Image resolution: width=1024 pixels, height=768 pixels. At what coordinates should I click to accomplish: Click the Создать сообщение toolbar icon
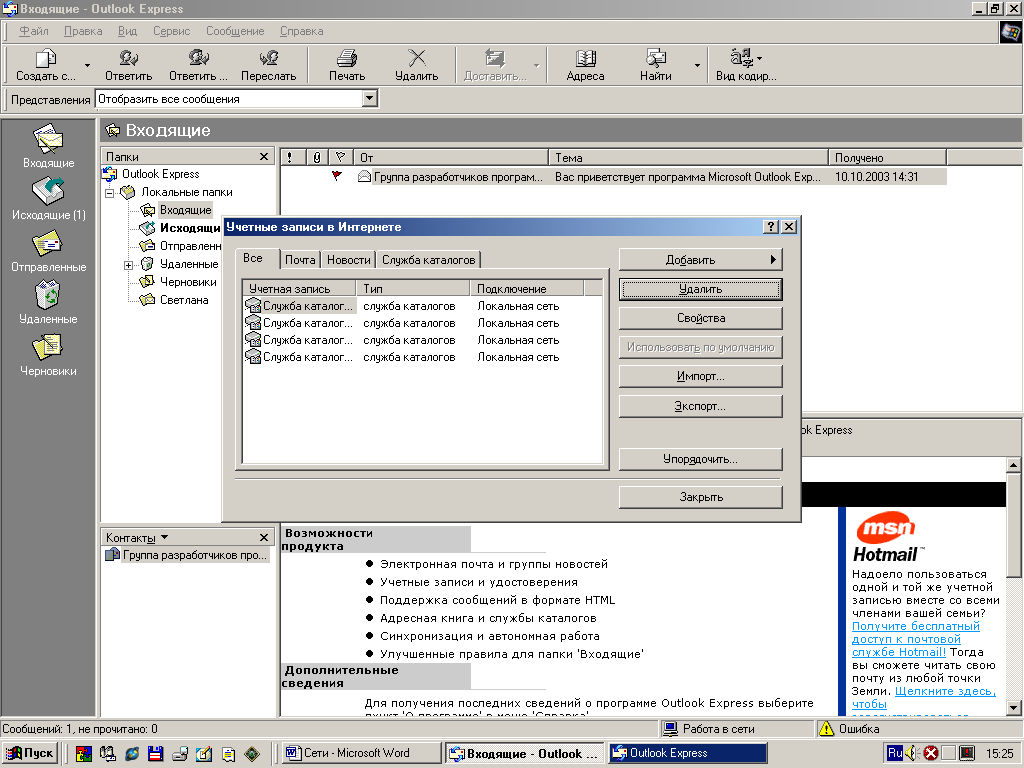[45, 59]
